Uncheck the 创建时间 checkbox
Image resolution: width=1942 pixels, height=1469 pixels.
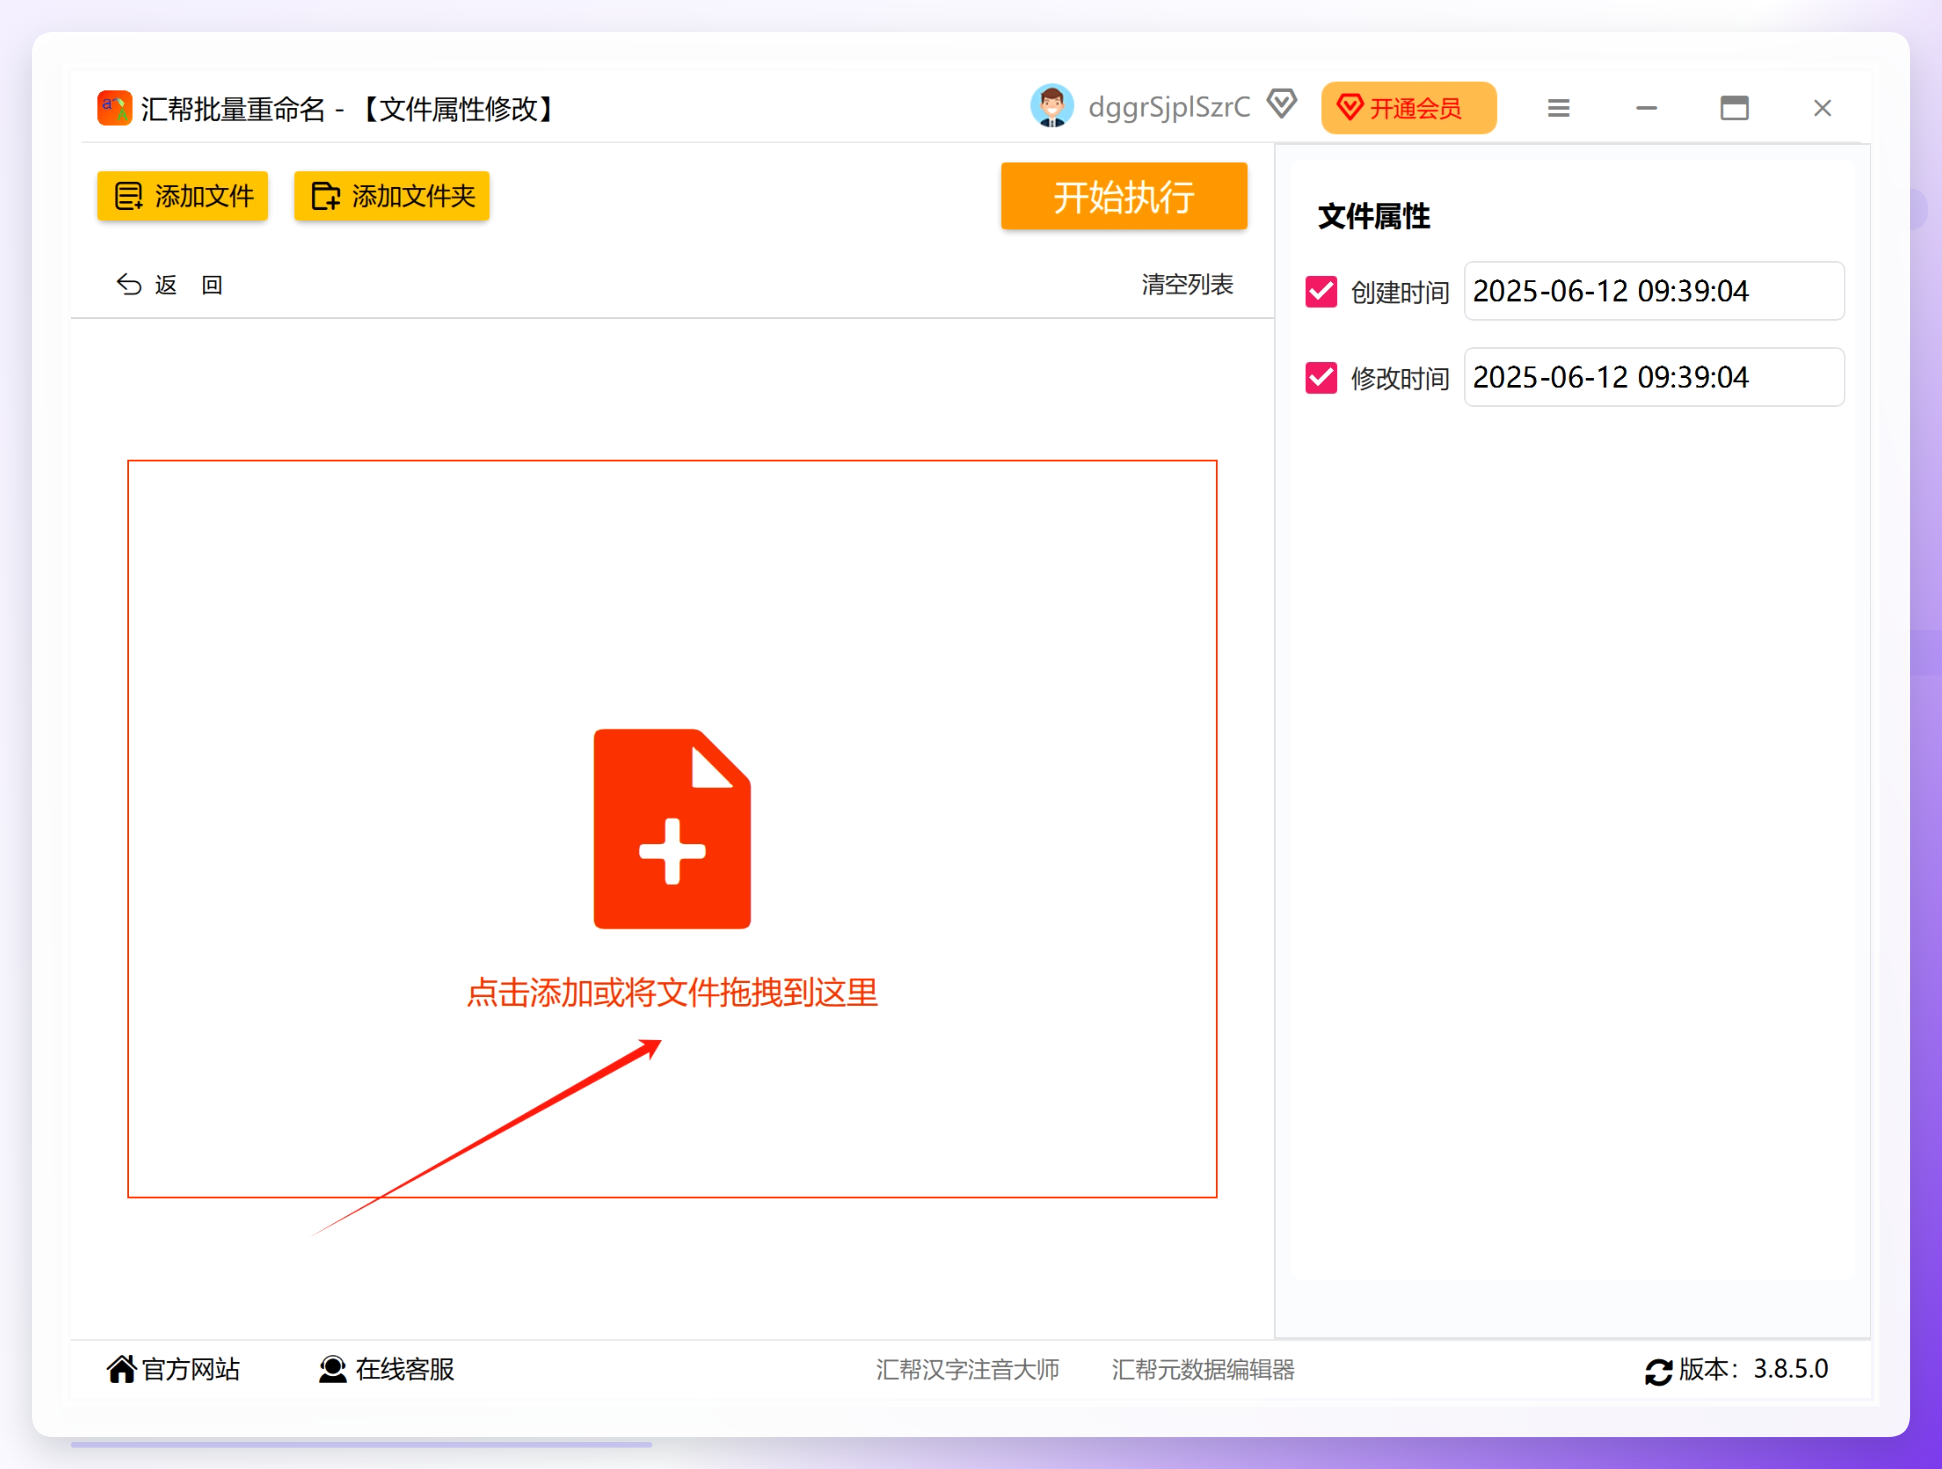pos(1321,291)
